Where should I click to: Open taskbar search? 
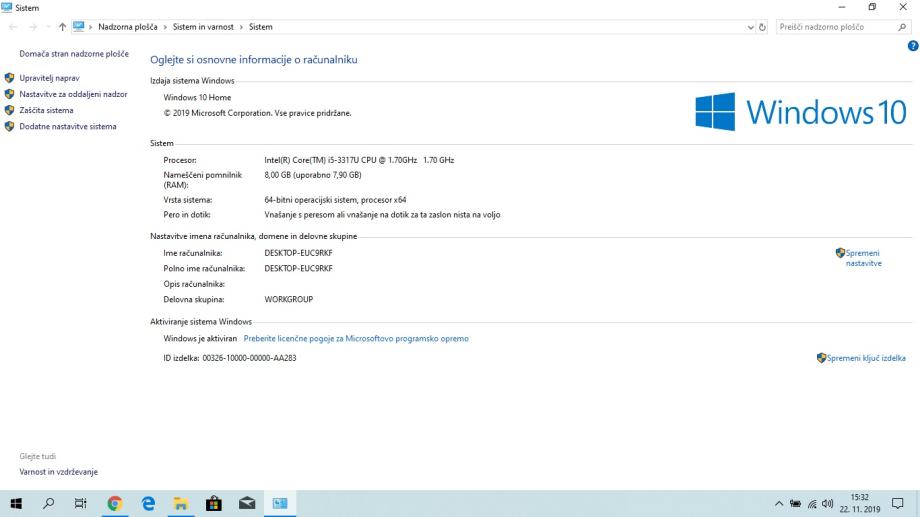point(49,504)
